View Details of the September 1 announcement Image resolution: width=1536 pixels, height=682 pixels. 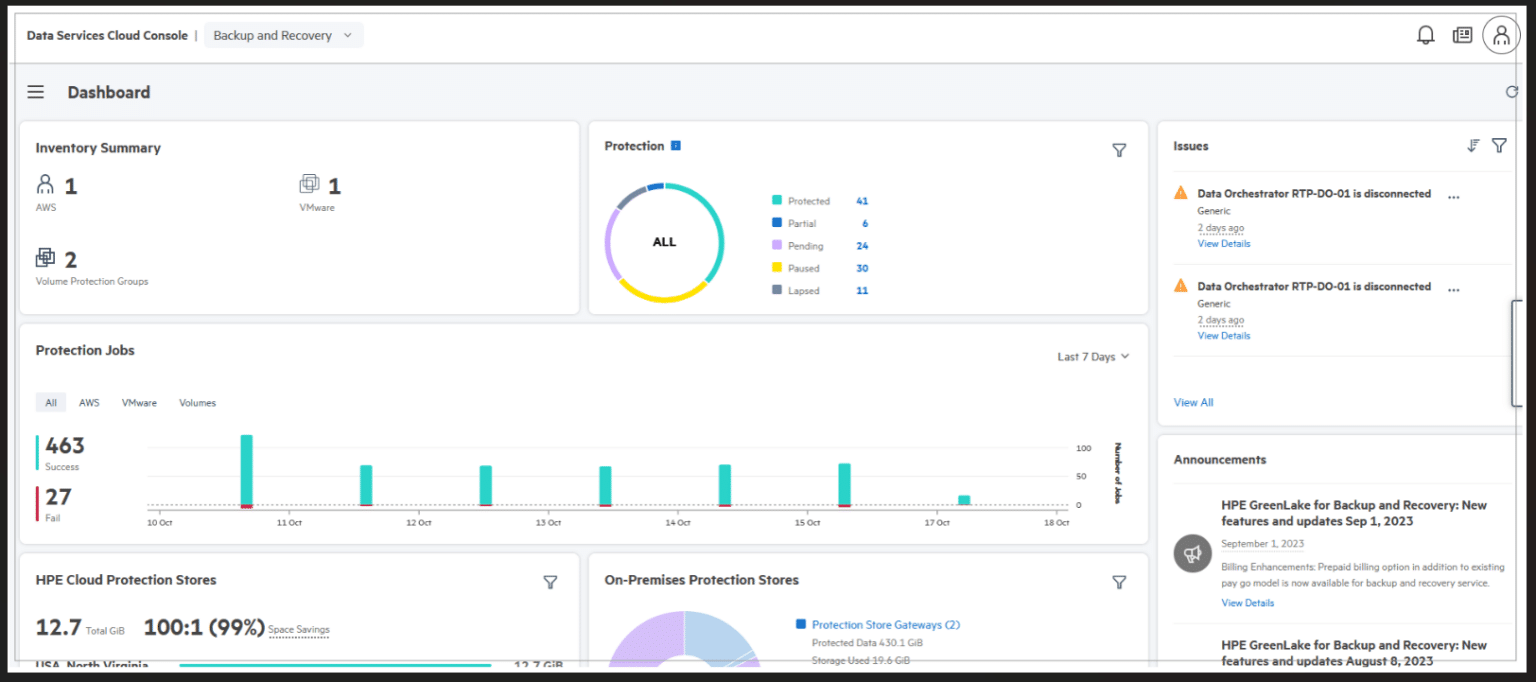[x=1248, y=603]
